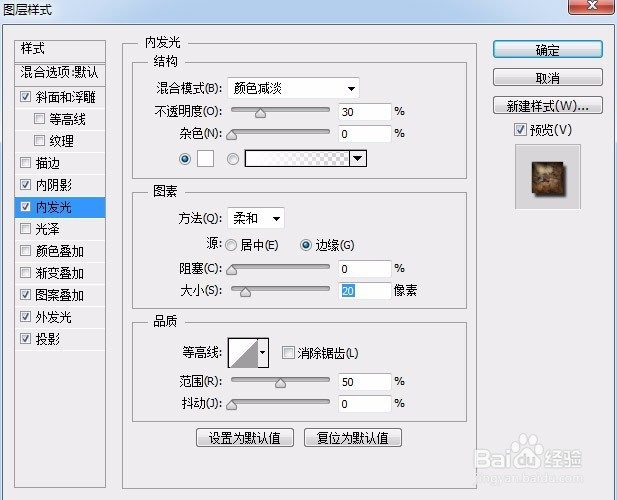Choose 居中(E) source radio button
This screenshot has height=500, width=617.
pyautogui.click(x=231, y=245)
